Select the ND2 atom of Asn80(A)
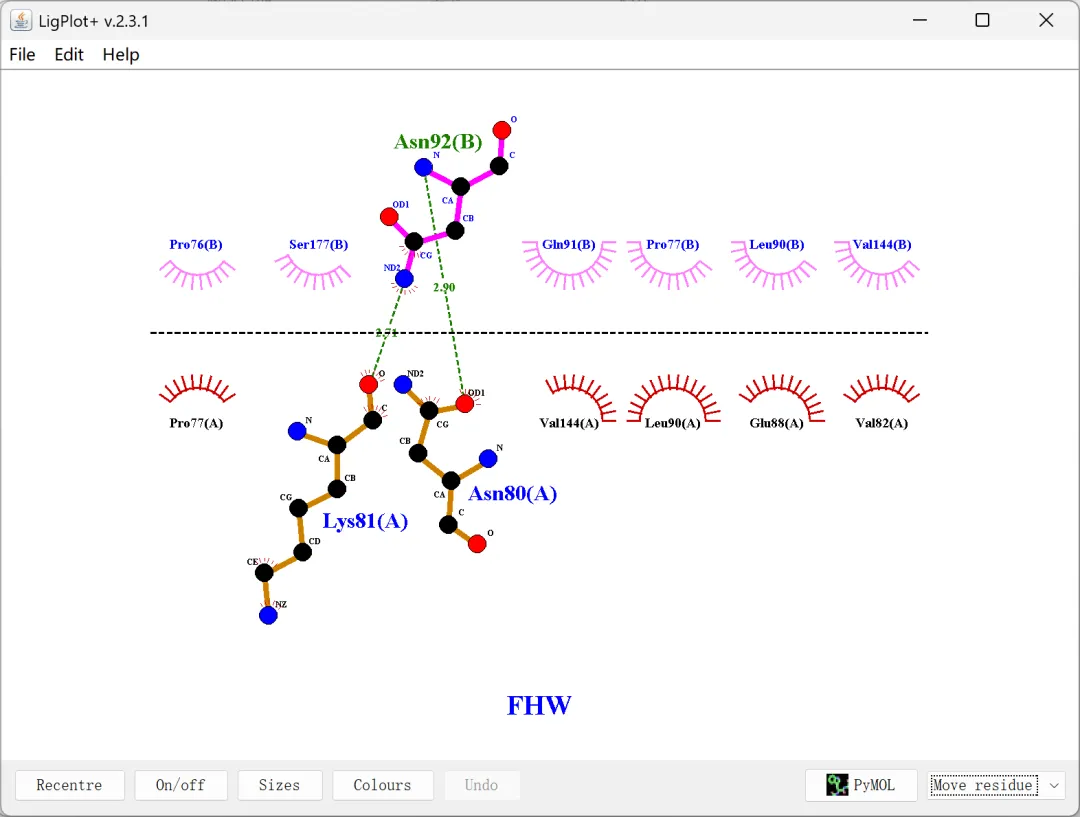This screenshot has height=817, width=1080. (x=403, y=384)
